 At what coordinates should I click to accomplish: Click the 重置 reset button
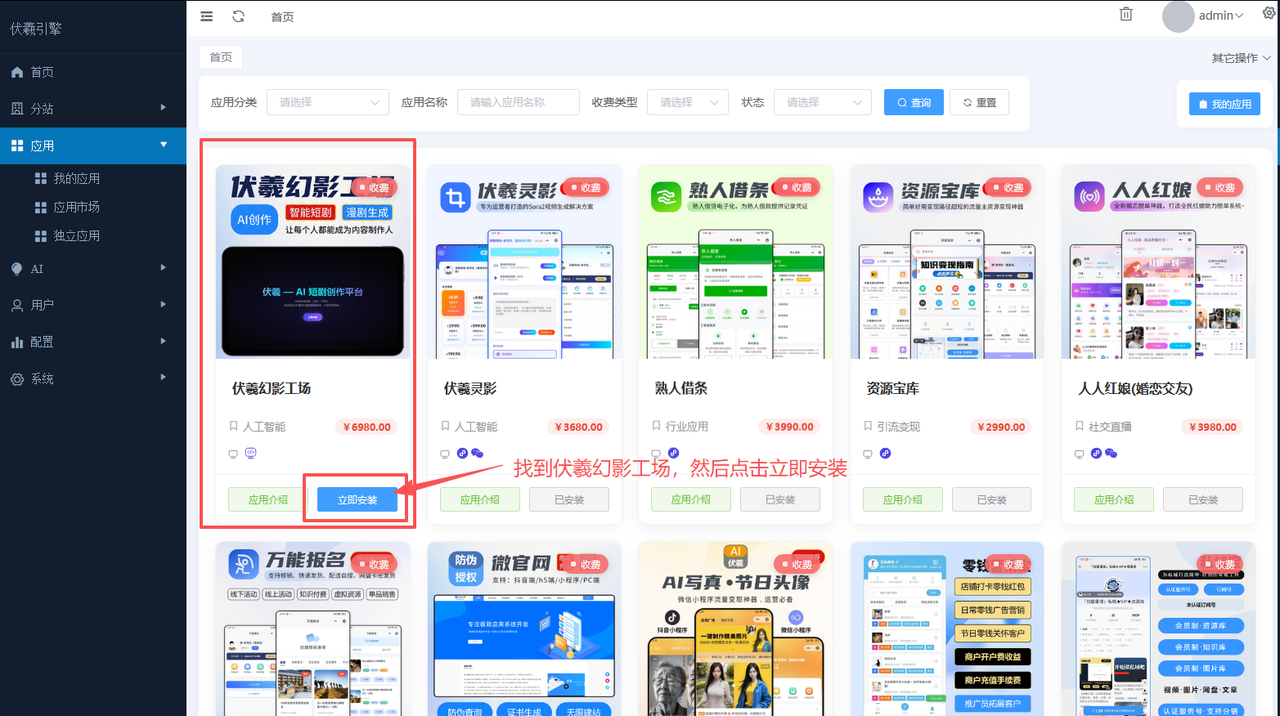[979, 102]
